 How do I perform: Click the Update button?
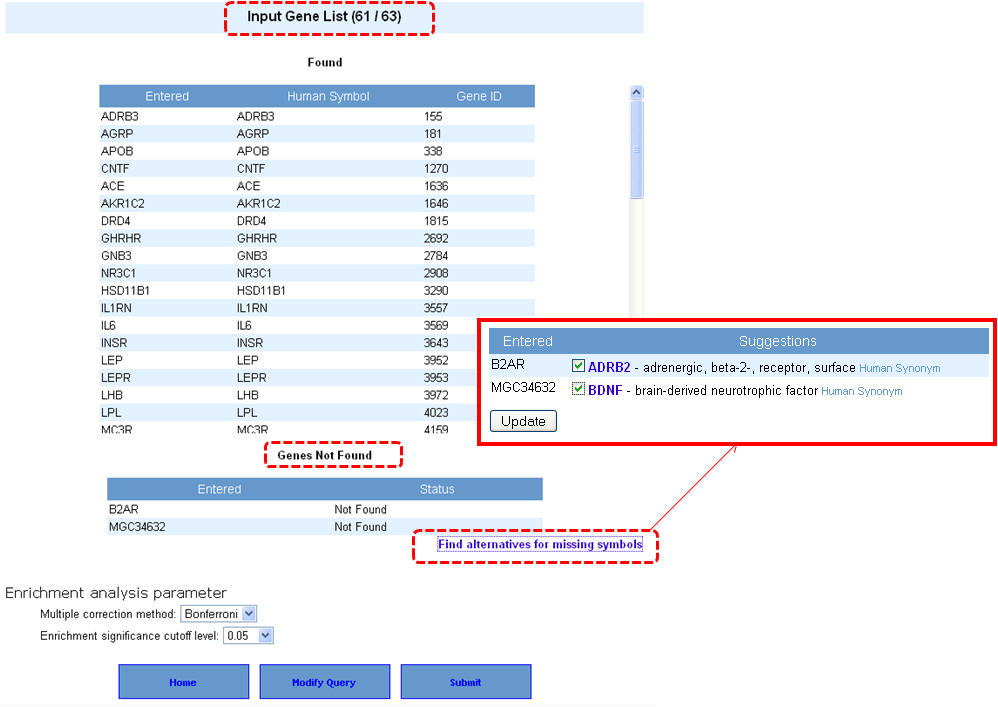(x=523, y=421)
